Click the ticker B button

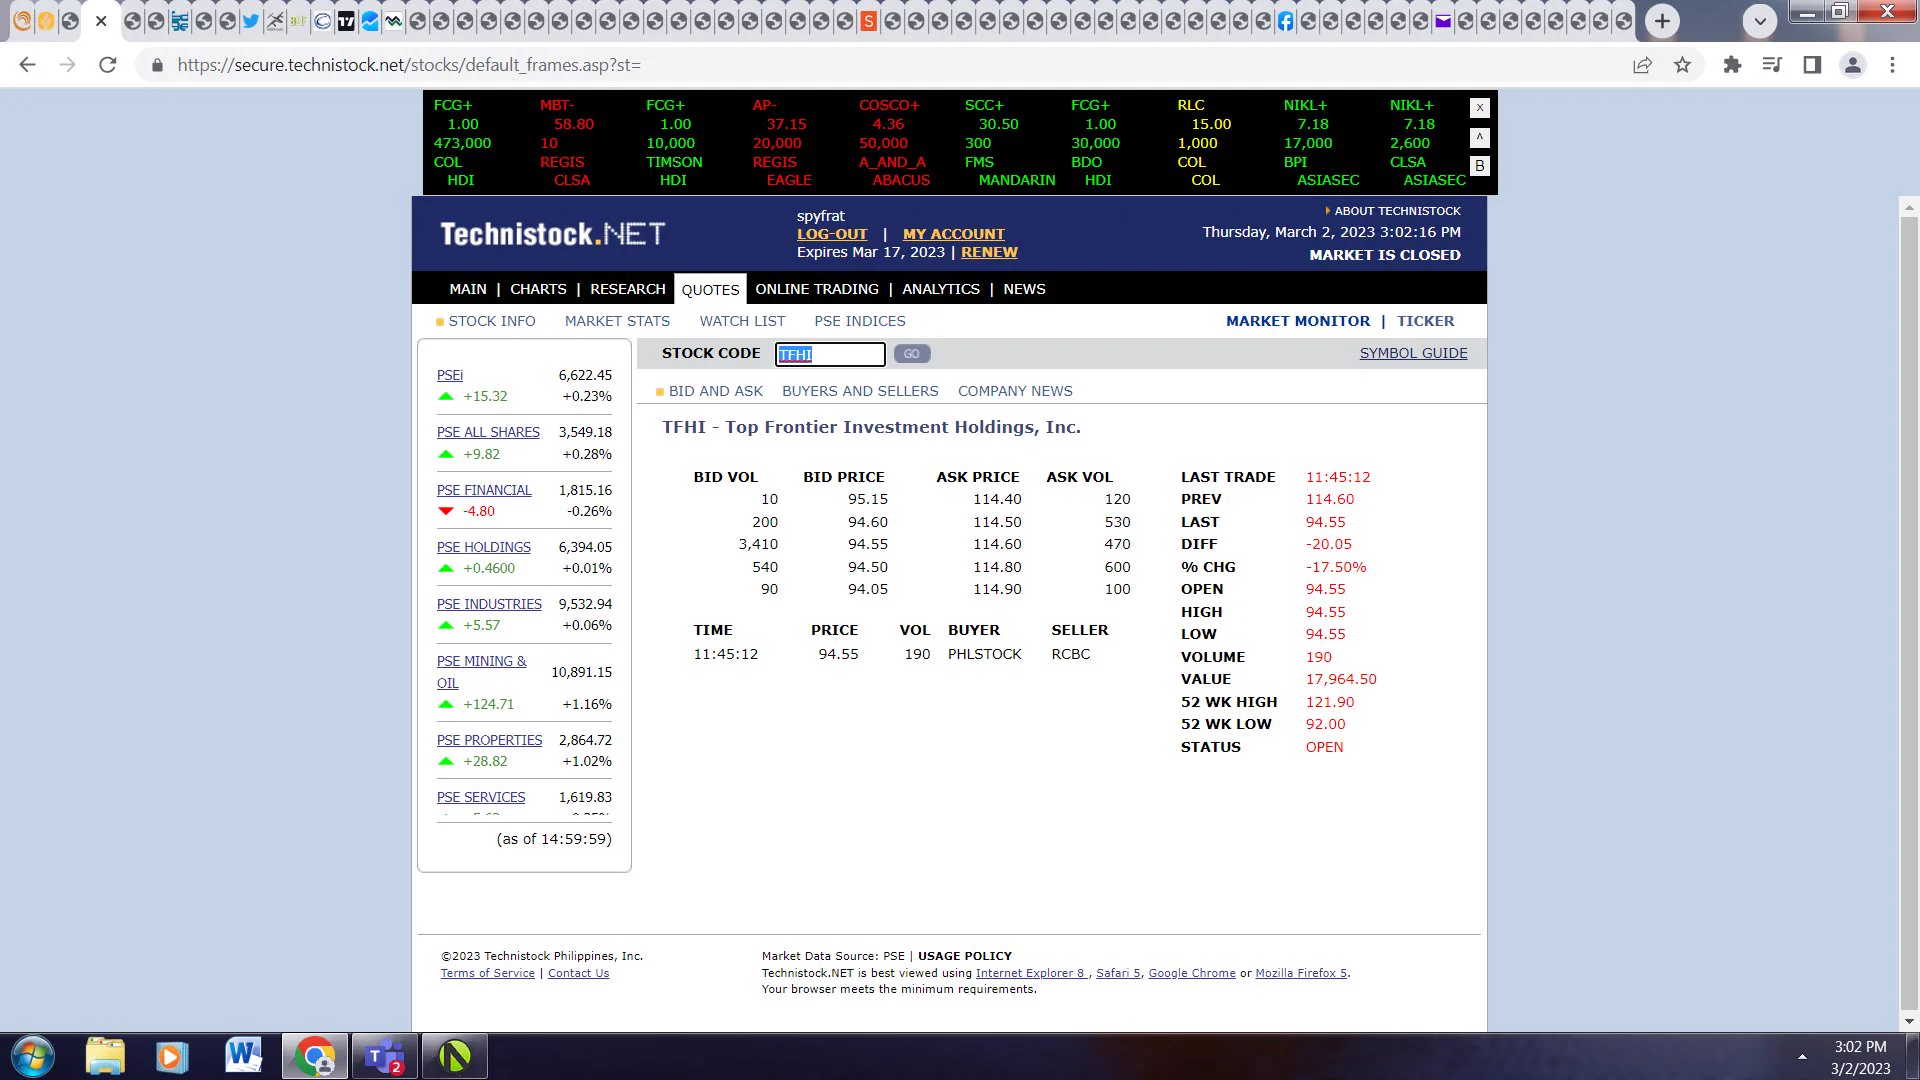pos(1480,166)
